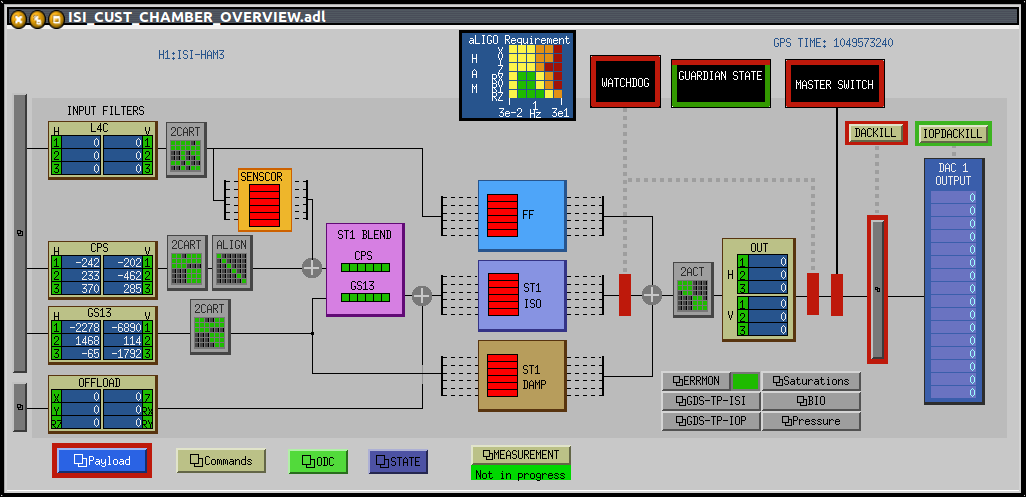Open the Commands menu
Image resolution: width=1026 pixels, height=497 pixels.
[221, 461]
